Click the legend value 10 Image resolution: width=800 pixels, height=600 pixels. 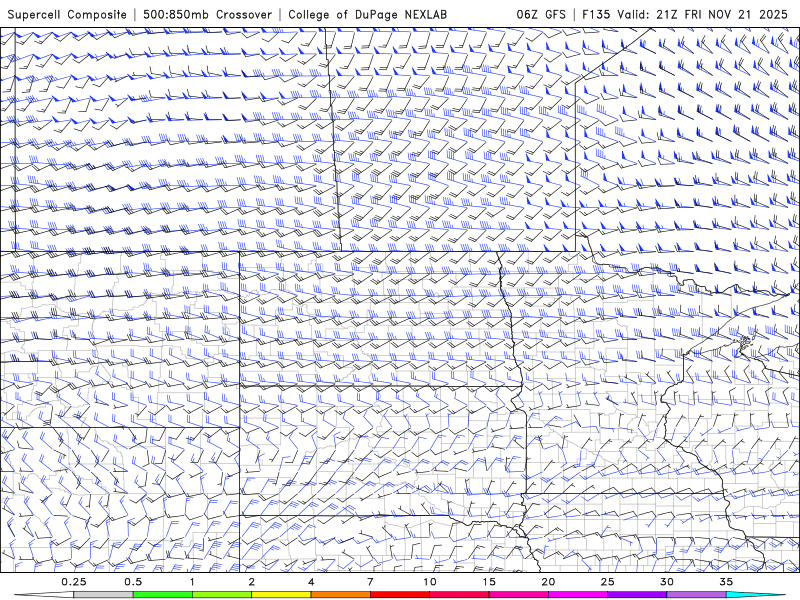point(430,582)
